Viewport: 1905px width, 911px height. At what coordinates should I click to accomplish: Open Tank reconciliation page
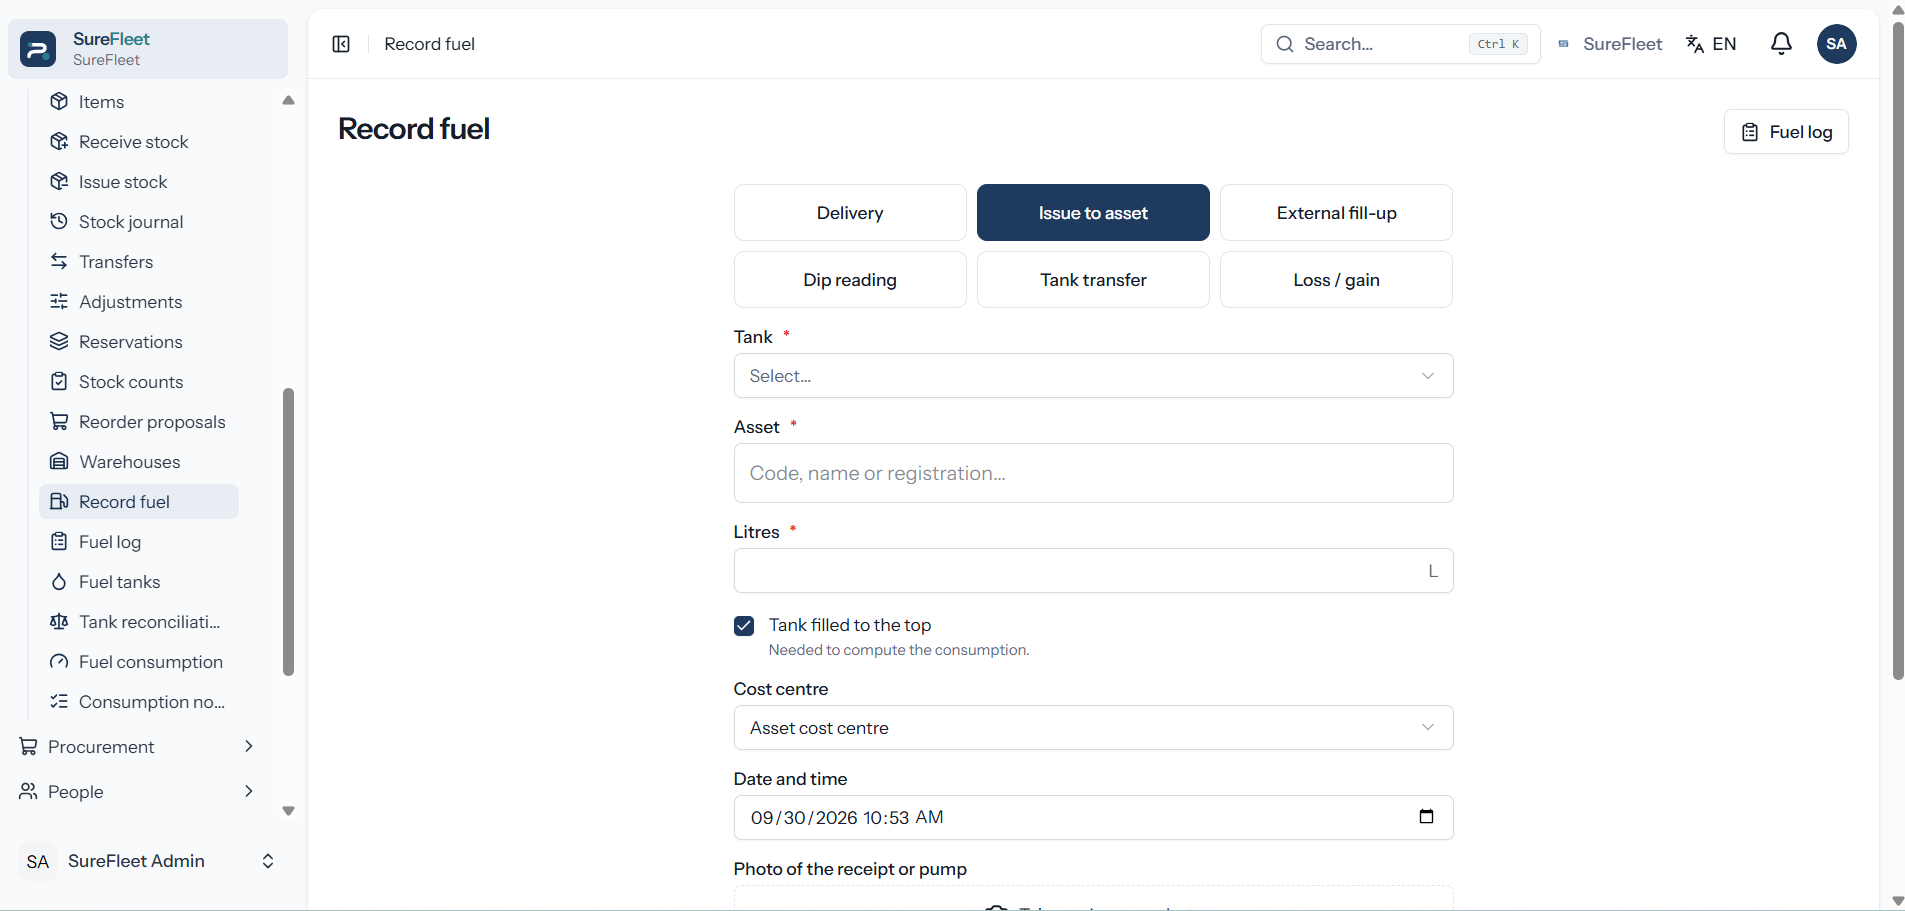point(139,622)
